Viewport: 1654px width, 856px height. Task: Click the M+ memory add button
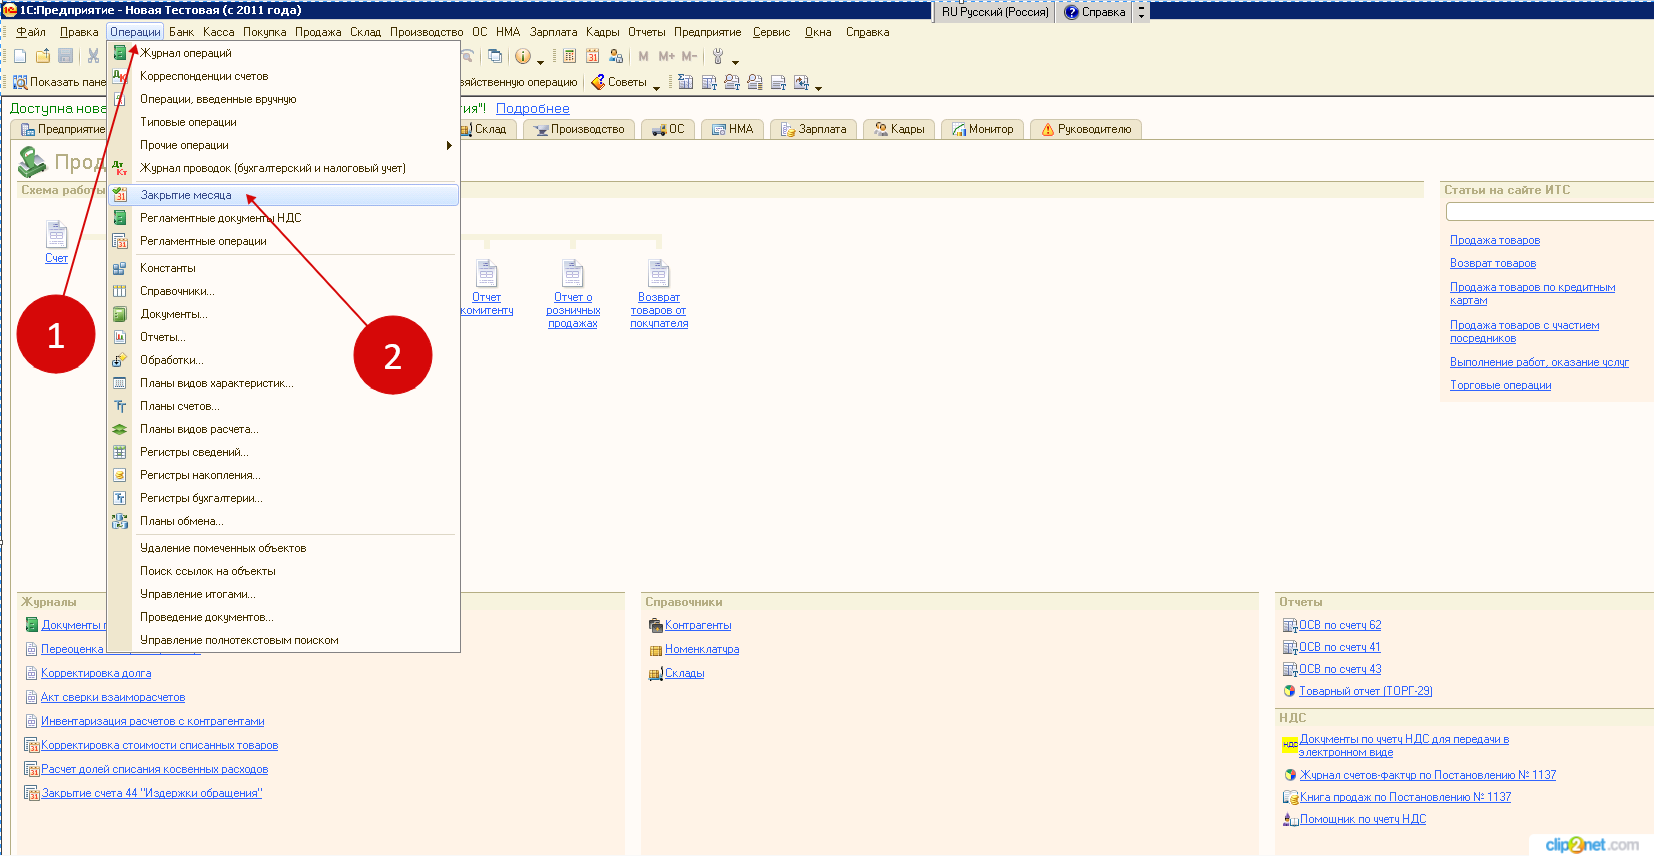pyautogui.click(x=666, y=56)
